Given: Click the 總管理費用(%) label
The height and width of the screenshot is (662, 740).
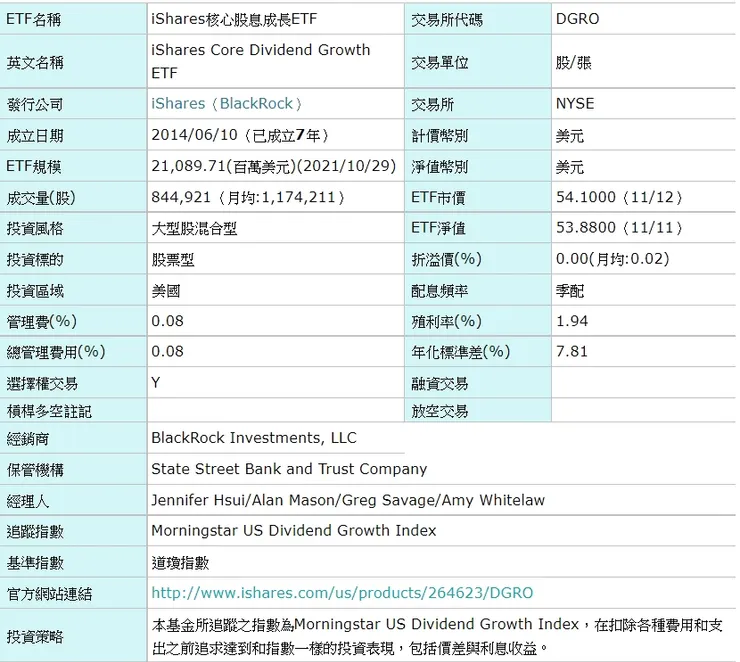Looking at the screenshot, I should (56, 352).
